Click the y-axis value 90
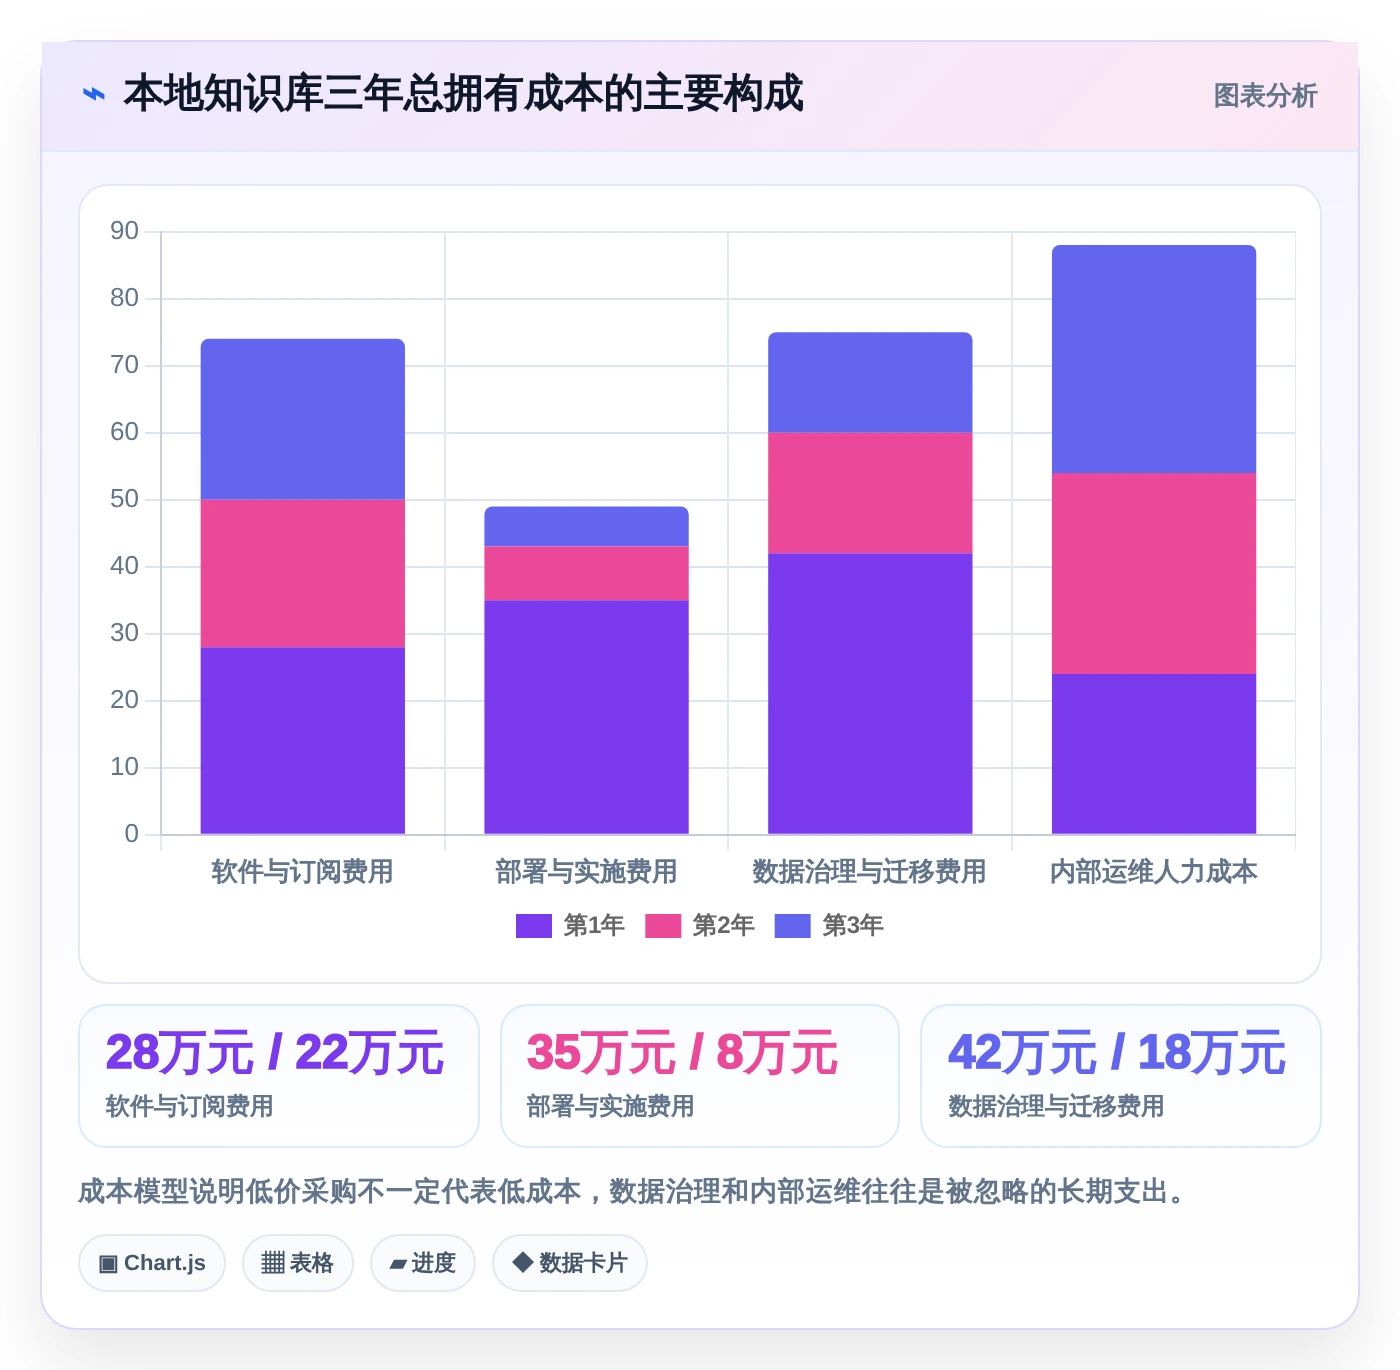 pos(125,231)
